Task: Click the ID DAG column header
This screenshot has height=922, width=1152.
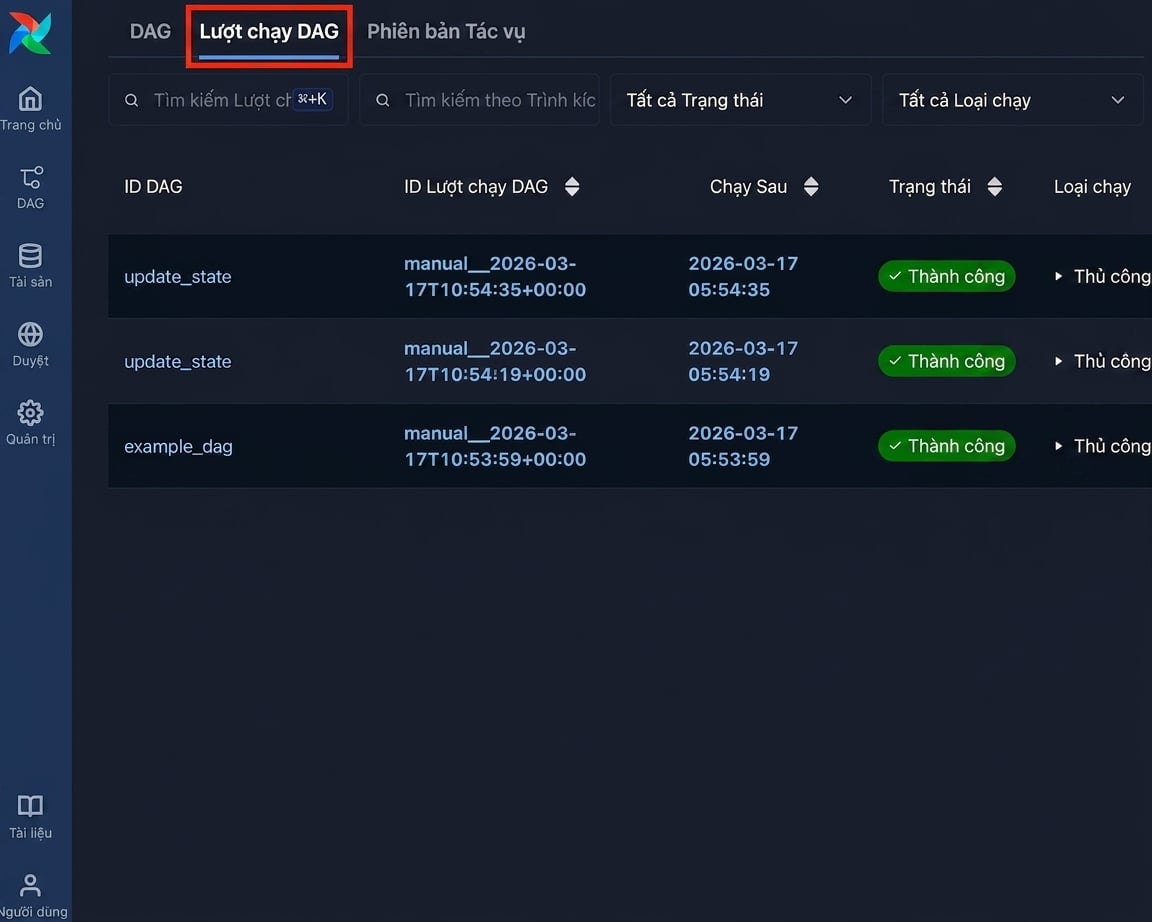Action: click(x=153, y=187)
